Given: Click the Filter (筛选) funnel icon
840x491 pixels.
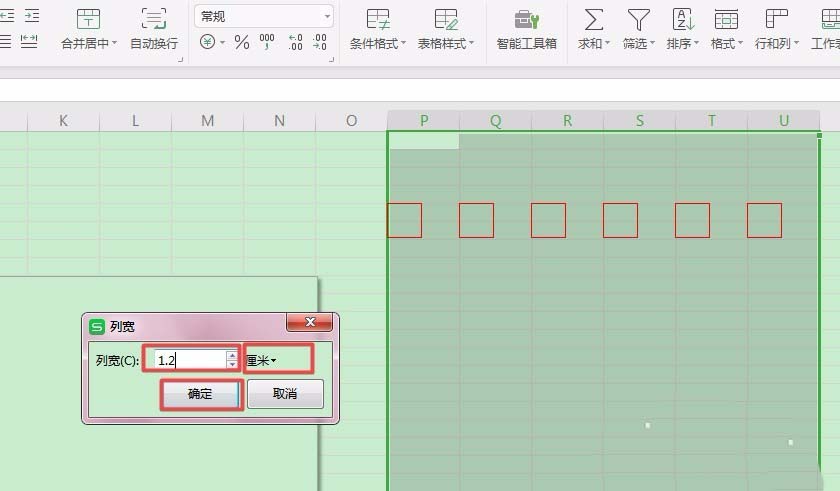Looking at the screenshot, I should pos(637,20).
